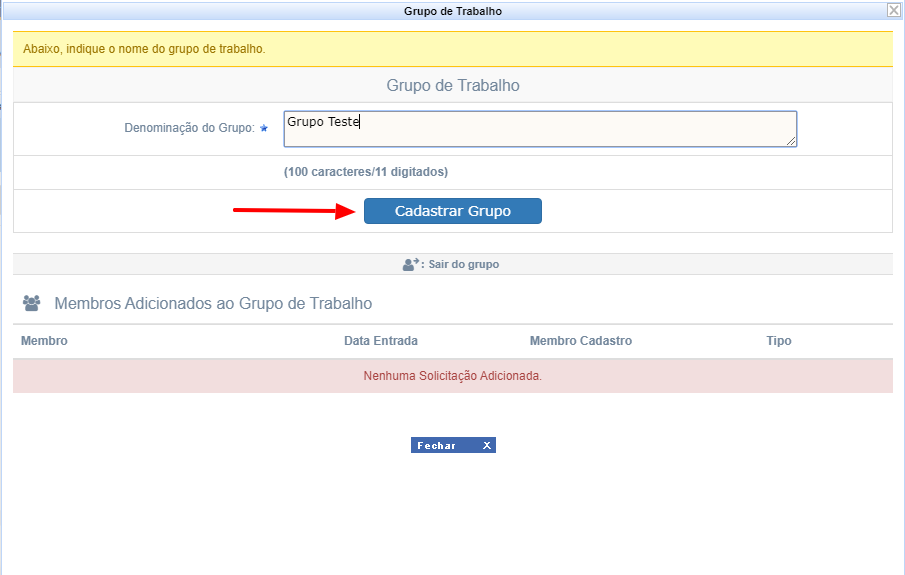Click the Fechar button label
Viewport: 905px width, 575px height.
(437, 446)
